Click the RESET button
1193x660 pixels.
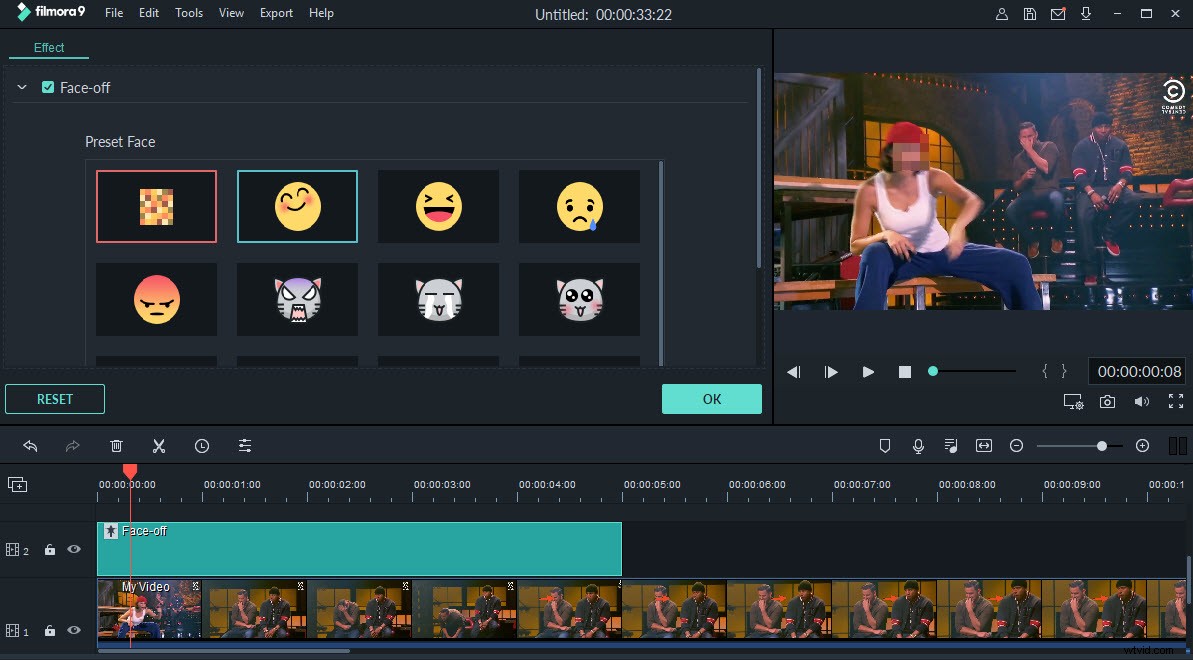coord(54,398)
